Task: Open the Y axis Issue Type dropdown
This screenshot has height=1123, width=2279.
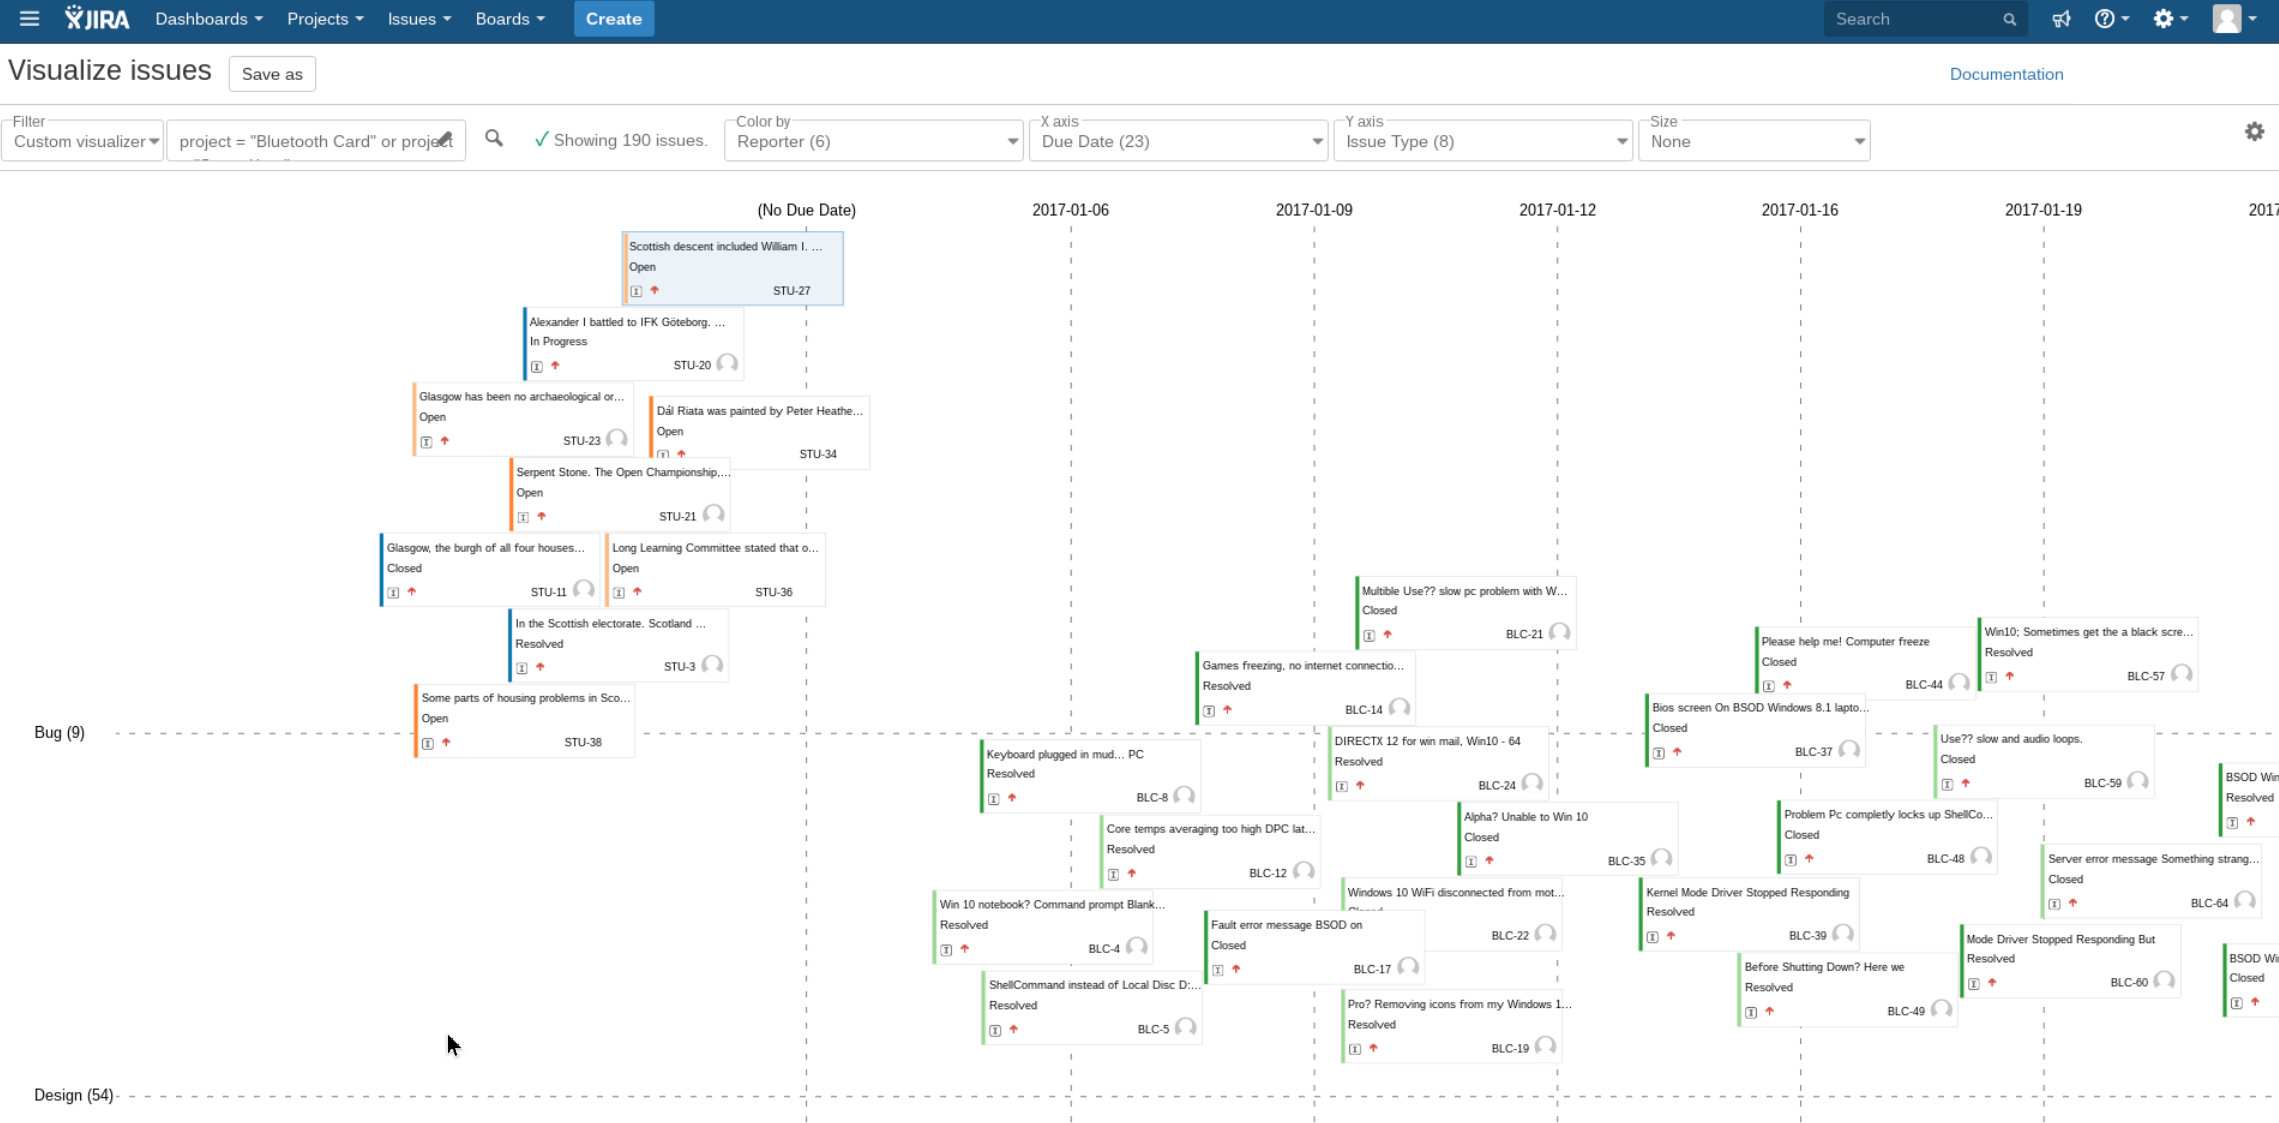Action: [1483, 141]
